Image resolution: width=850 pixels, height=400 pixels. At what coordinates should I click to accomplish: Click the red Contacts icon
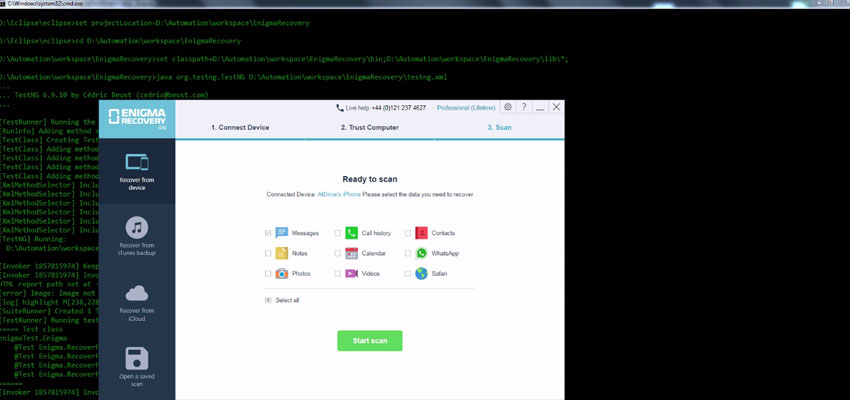coord(421,233)
